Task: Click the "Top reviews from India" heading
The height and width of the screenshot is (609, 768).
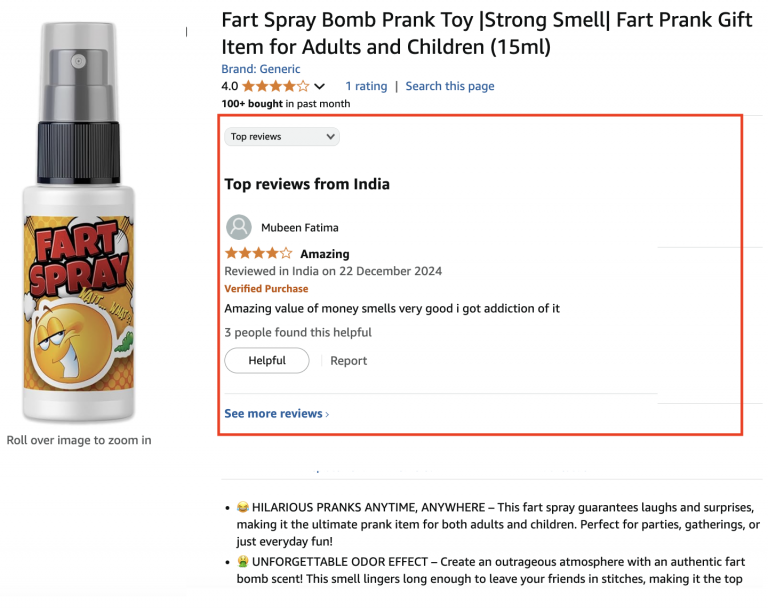Action: [307, 184]
